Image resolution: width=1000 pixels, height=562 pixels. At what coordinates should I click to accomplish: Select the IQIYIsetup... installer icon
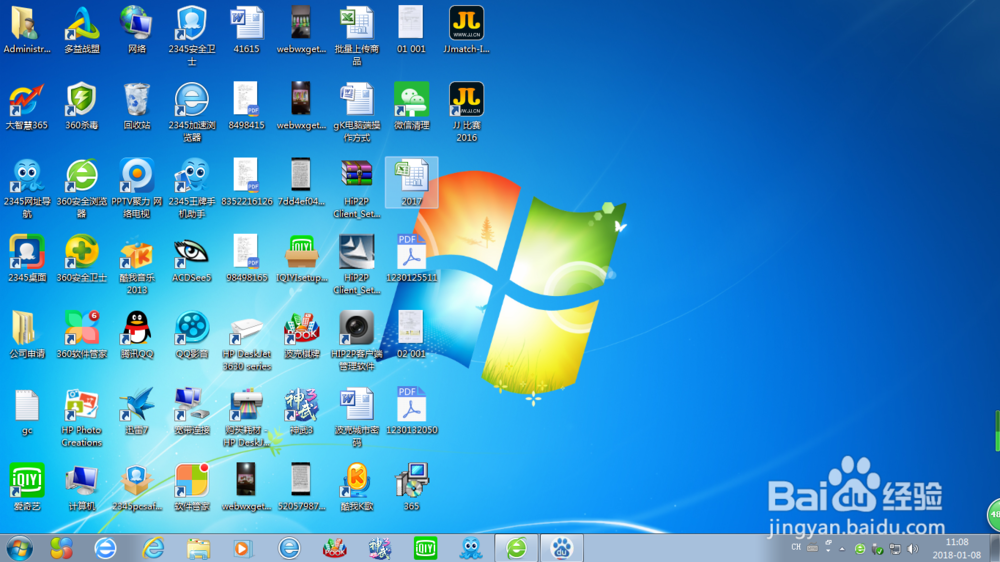(302, 258)
